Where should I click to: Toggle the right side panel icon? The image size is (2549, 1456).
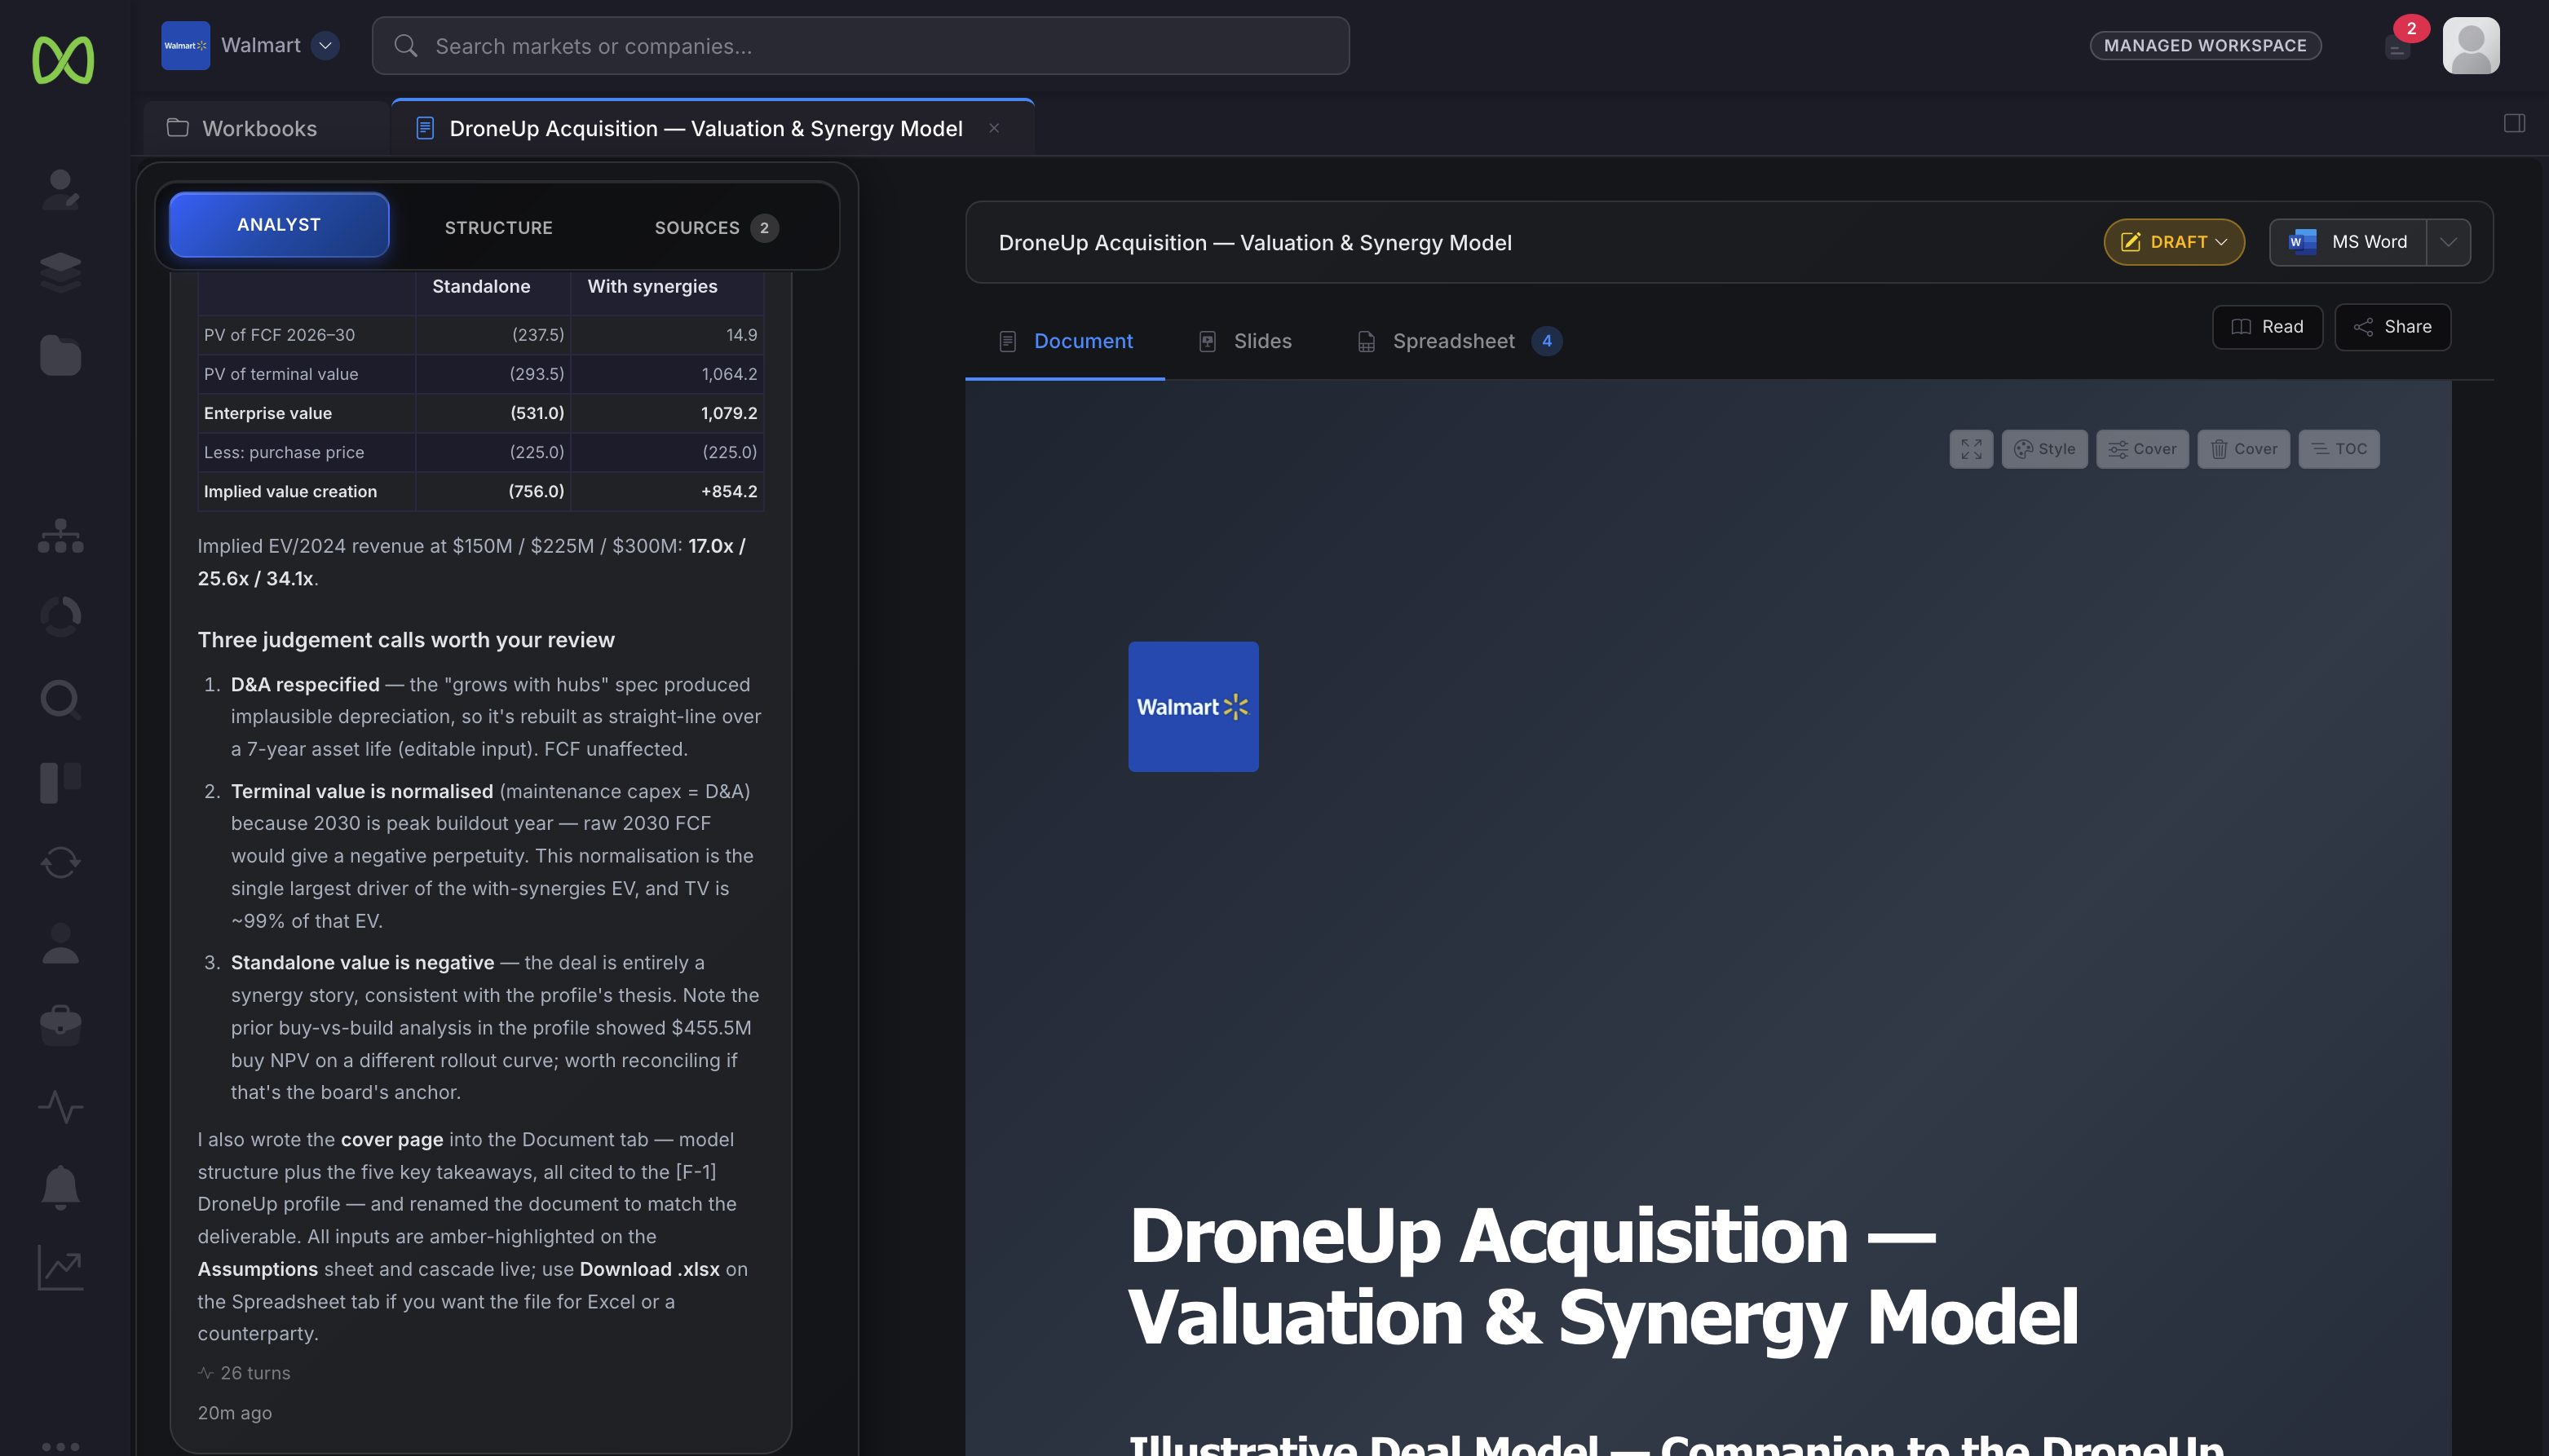[x=2514, y=123]
